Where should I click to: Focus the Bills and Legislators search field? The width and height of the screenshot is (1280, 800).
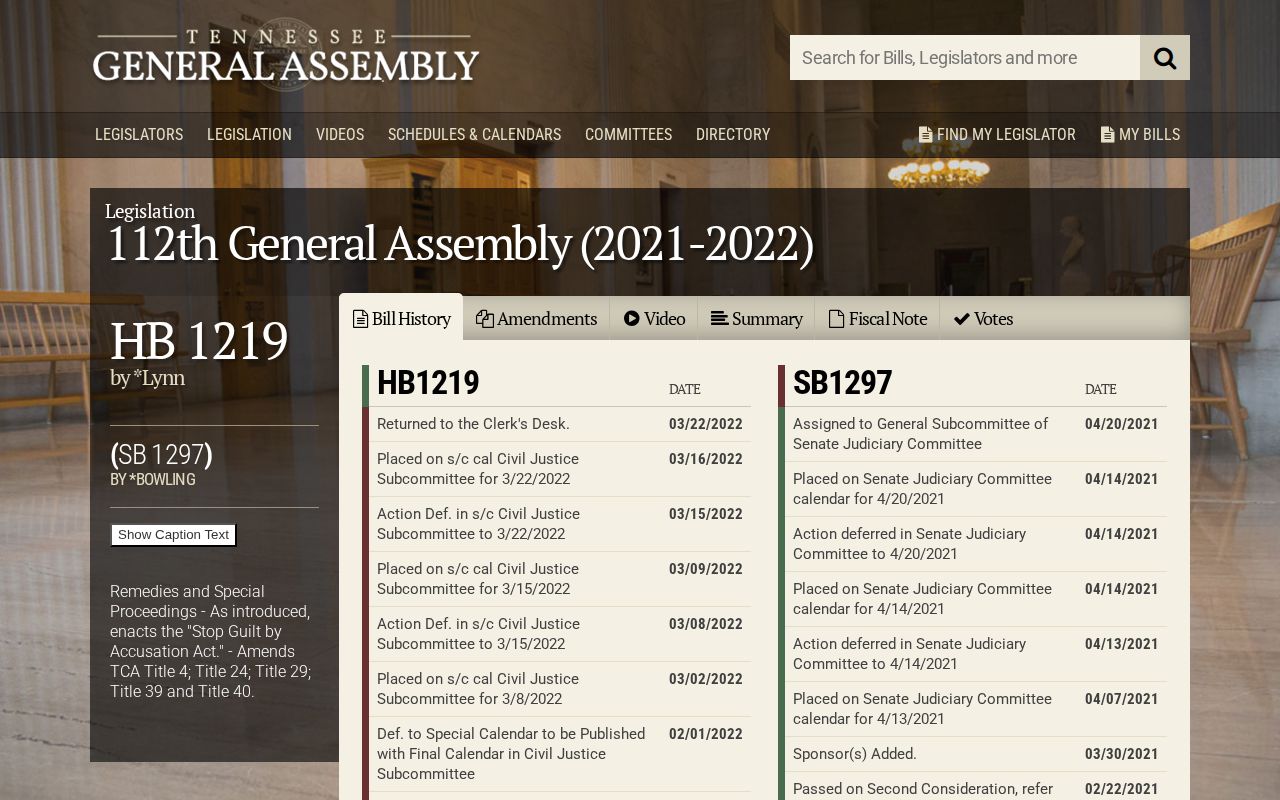[965, 58]
